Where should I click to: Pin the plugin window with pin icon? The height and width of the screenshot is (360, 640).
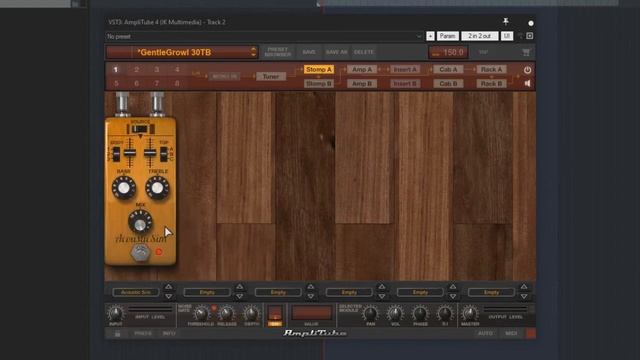[x=506, y=22]
